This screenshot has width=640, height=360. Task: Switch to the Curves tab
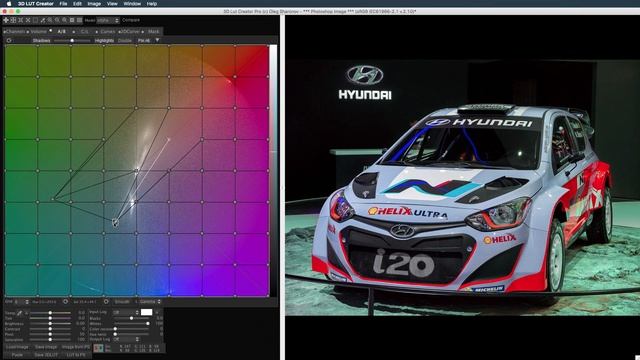(x=107, y=31)
